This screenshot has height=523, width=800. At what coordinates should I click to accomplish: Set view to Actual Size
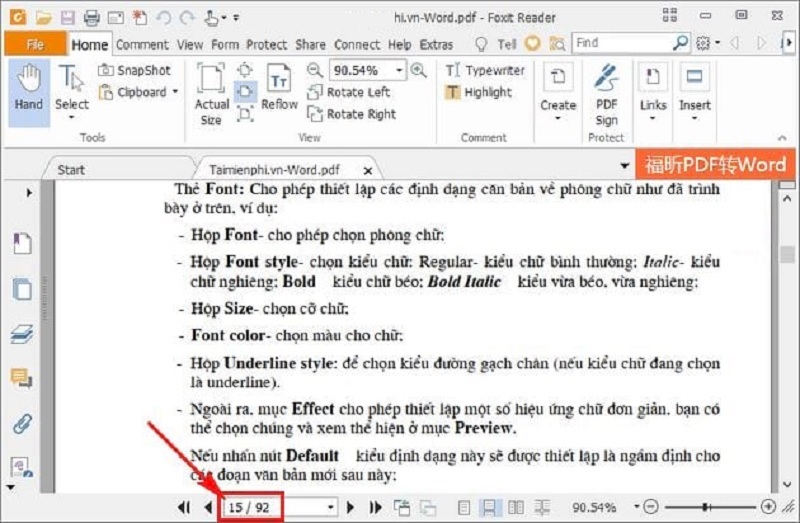(211, 94)
